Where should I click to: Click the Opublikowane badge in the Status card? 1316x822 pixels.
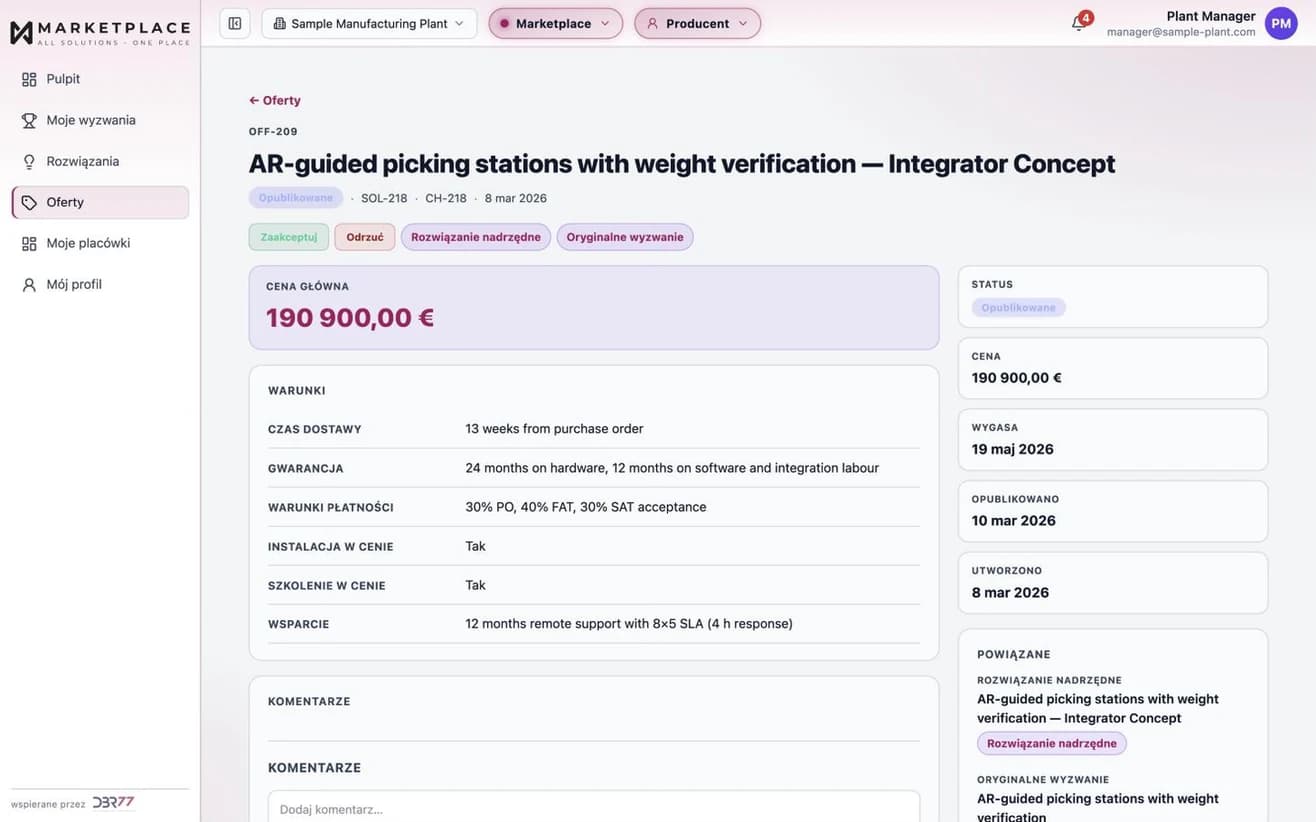(1019, 308)
